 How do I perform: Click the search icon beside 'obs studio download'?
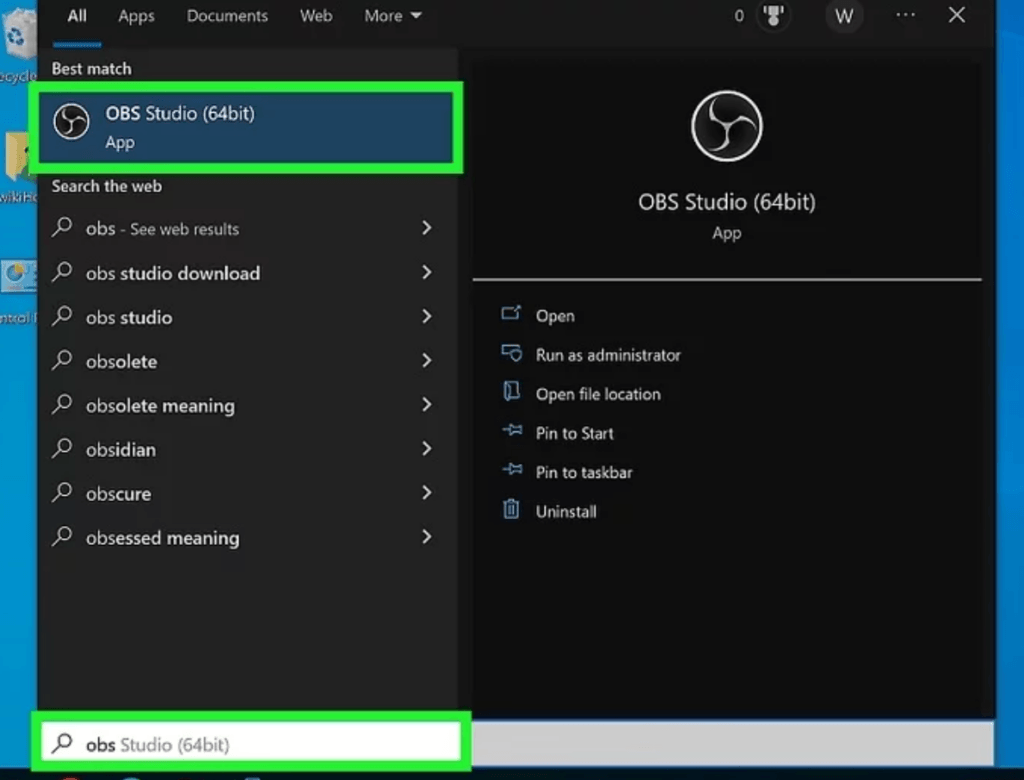click(x=62, y=271)
